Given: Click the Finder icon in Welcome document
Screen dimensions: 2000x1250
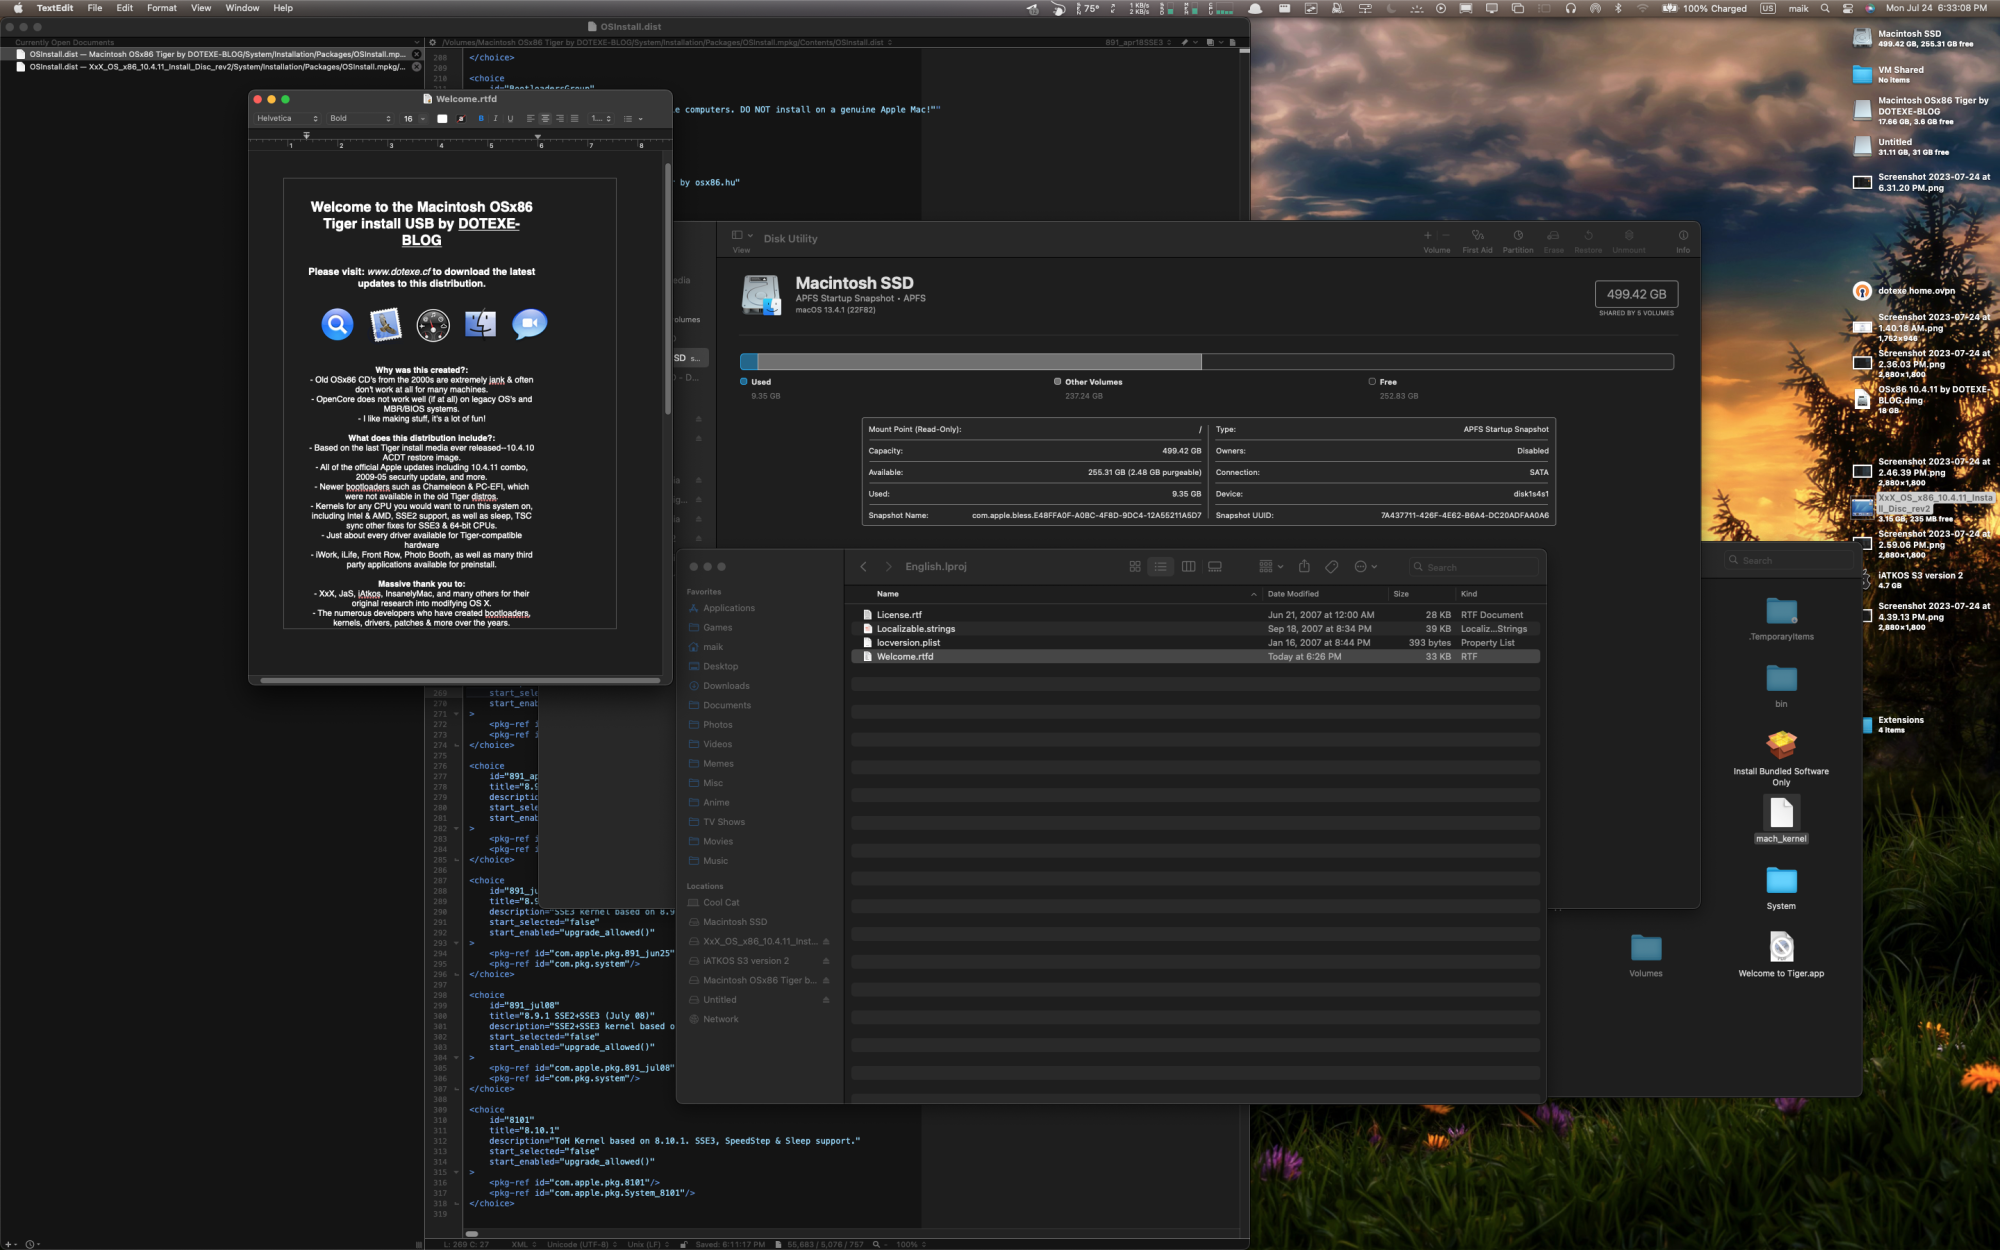Looking at the screenshot, I should tap(481, 324).
